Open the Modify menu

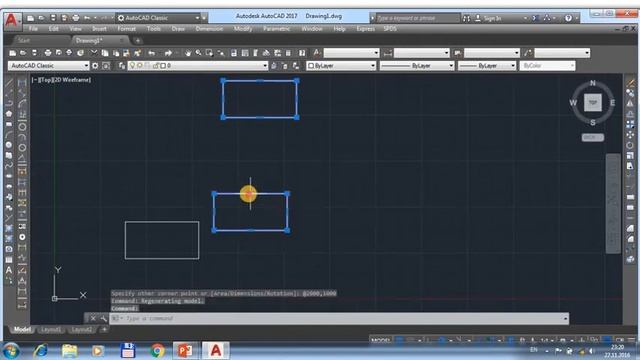tap(243, 29)
